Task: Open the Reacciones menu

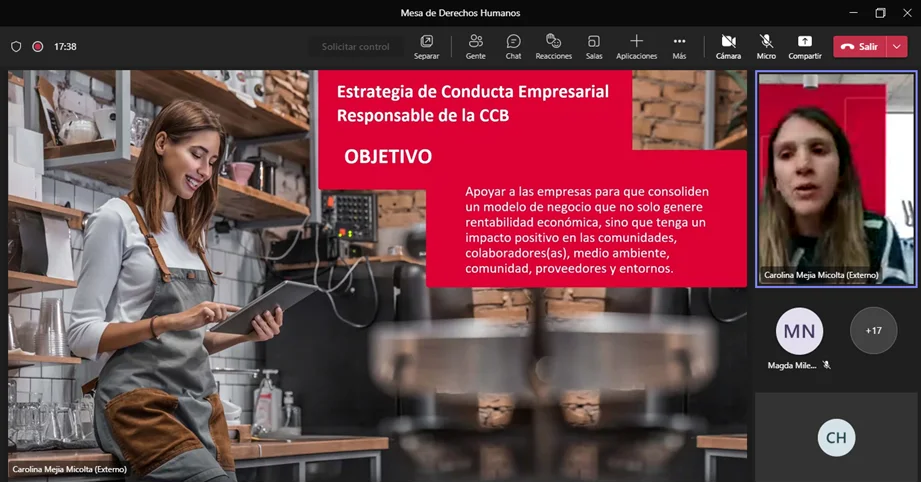Action: click(553, 46)
